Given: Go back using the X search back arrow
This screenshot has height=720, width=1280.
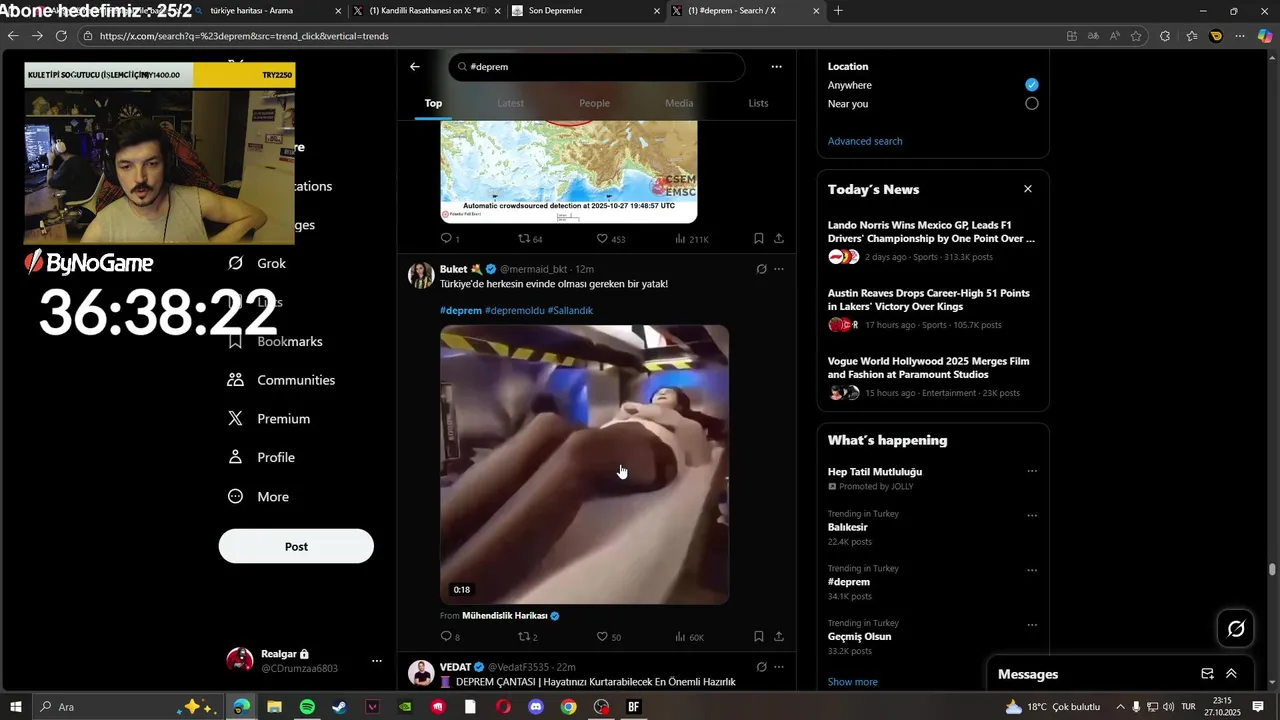Looking at the screenshot, I should (415, 67).
